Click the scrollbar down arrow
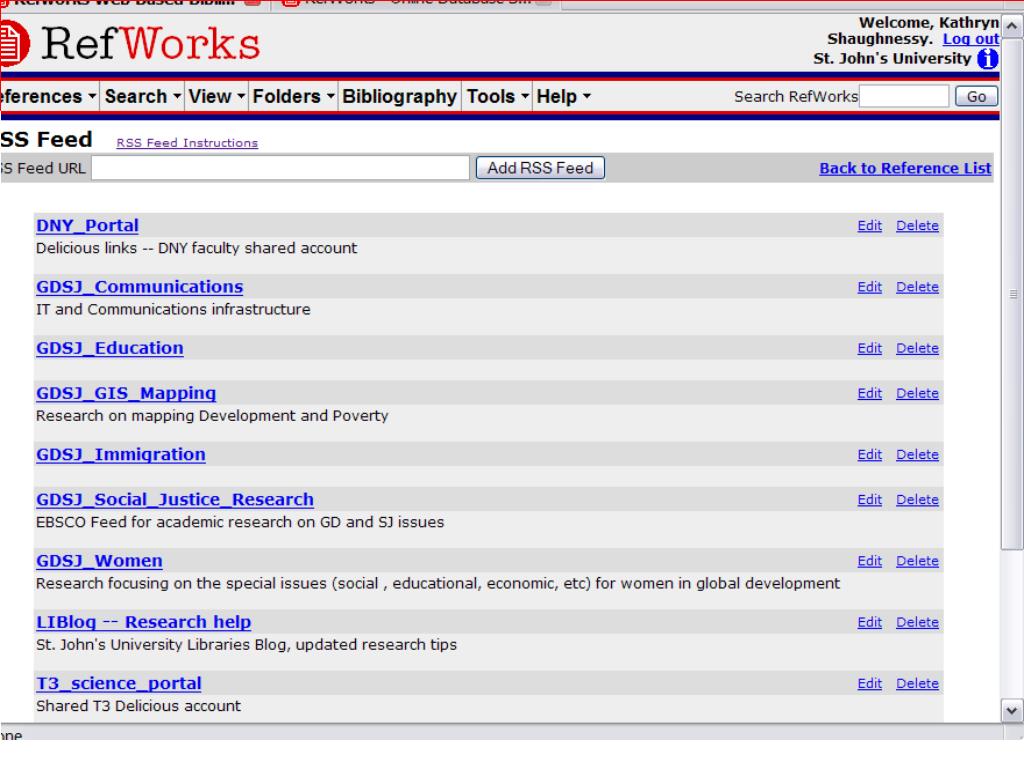Screen dimensions: 1024x768 (1012, 711)
